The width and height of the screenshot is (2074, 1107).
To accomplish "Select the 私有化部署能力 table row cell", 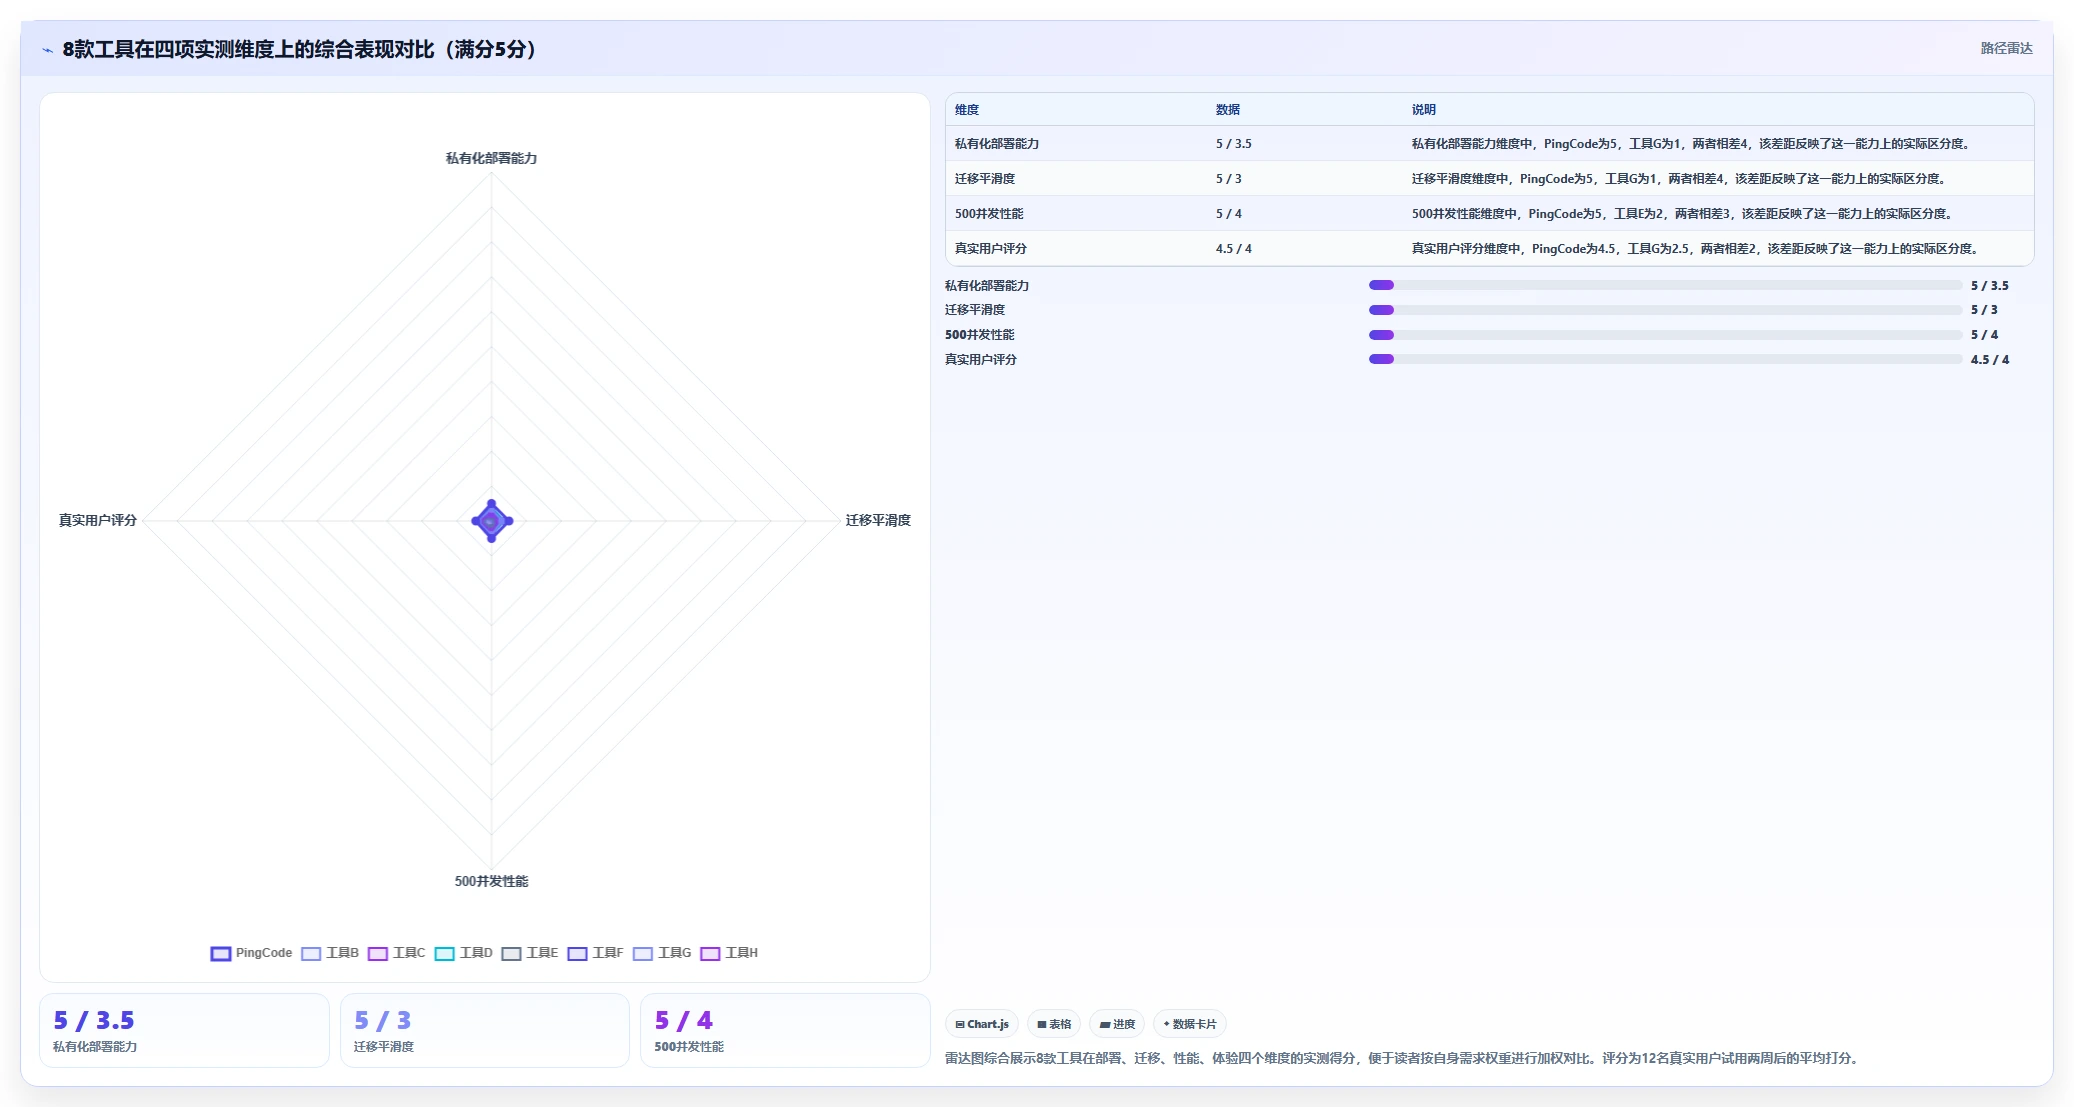I will [997, 144].
